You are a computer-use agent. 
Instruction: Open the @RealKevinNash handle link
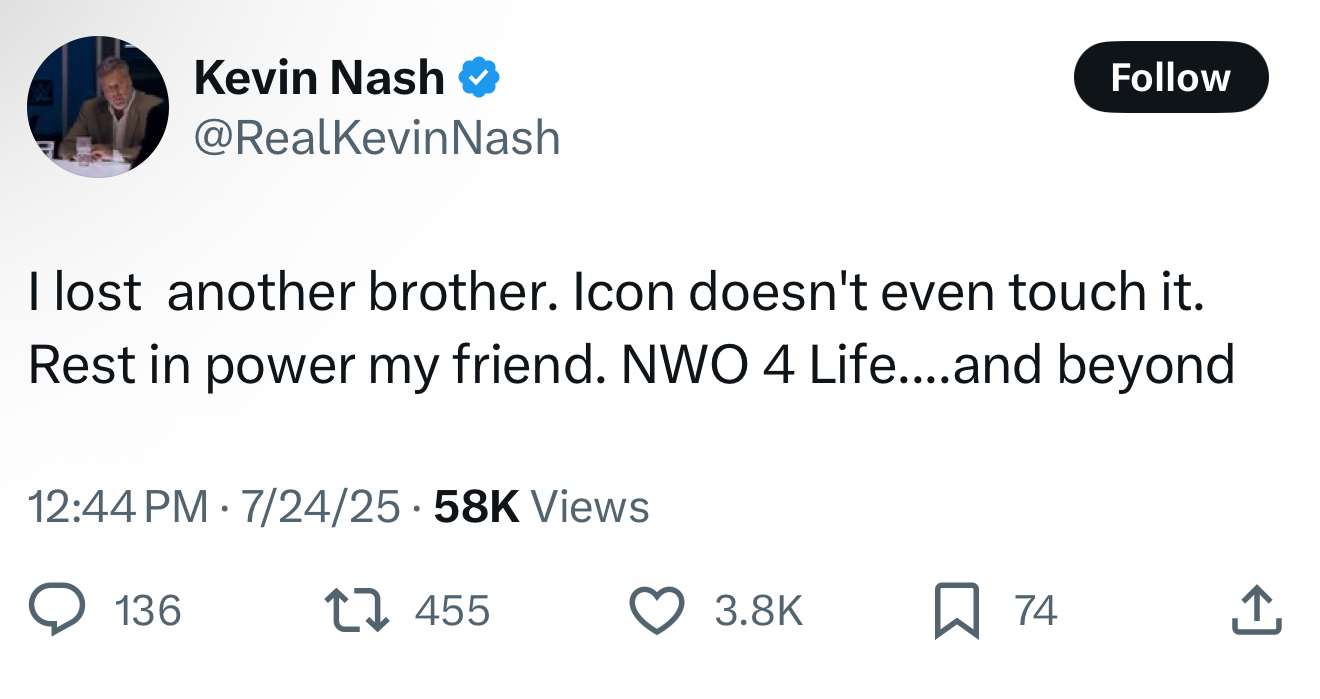click(x=376, y=137)
